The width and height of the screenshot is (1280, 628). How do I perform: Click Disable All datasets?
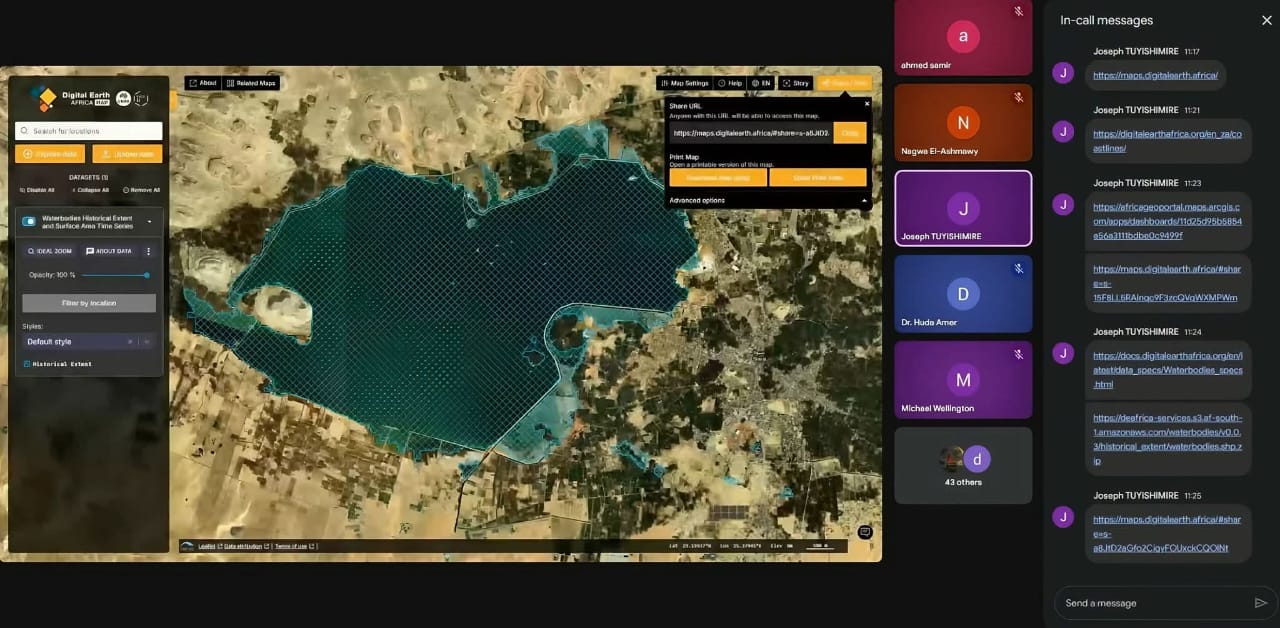(37, 190)
